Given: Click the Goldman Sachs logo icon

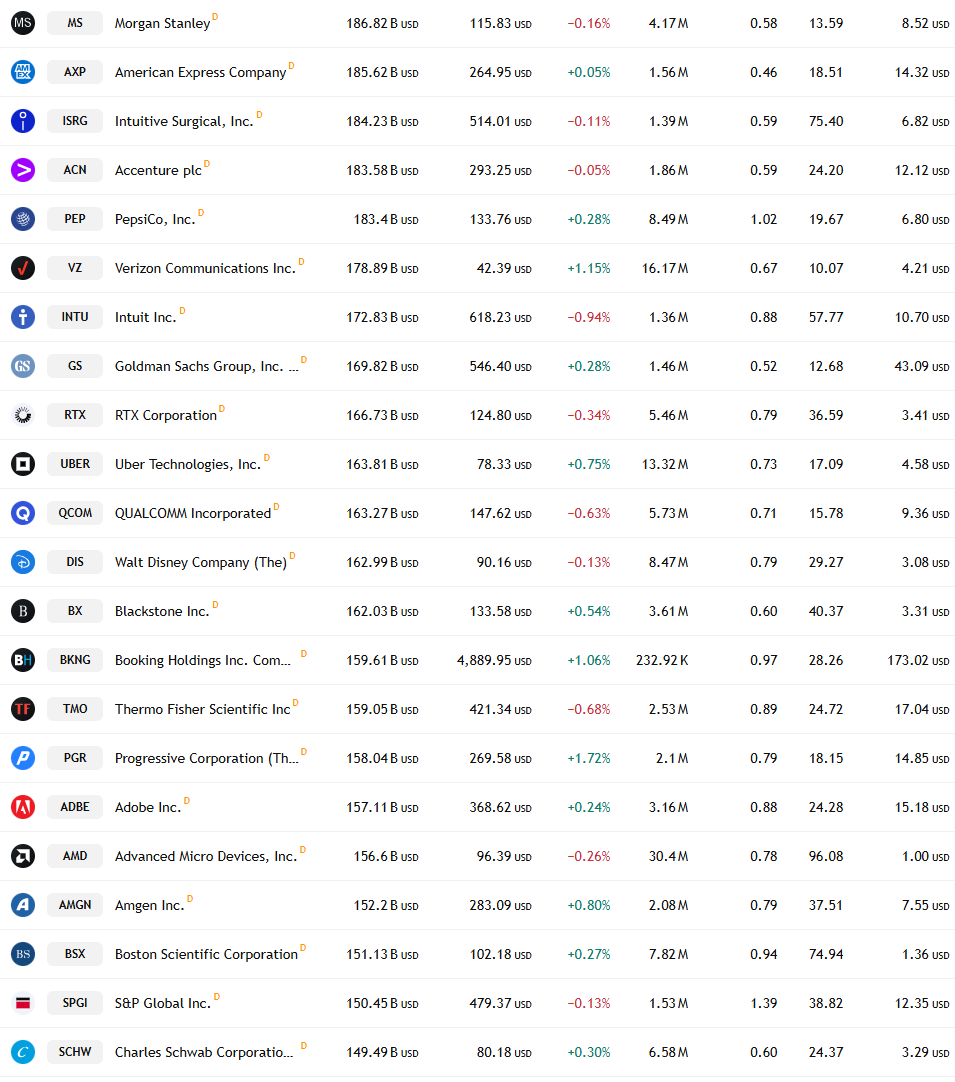Looking at the screenshot, I should [x=23, y=366].
